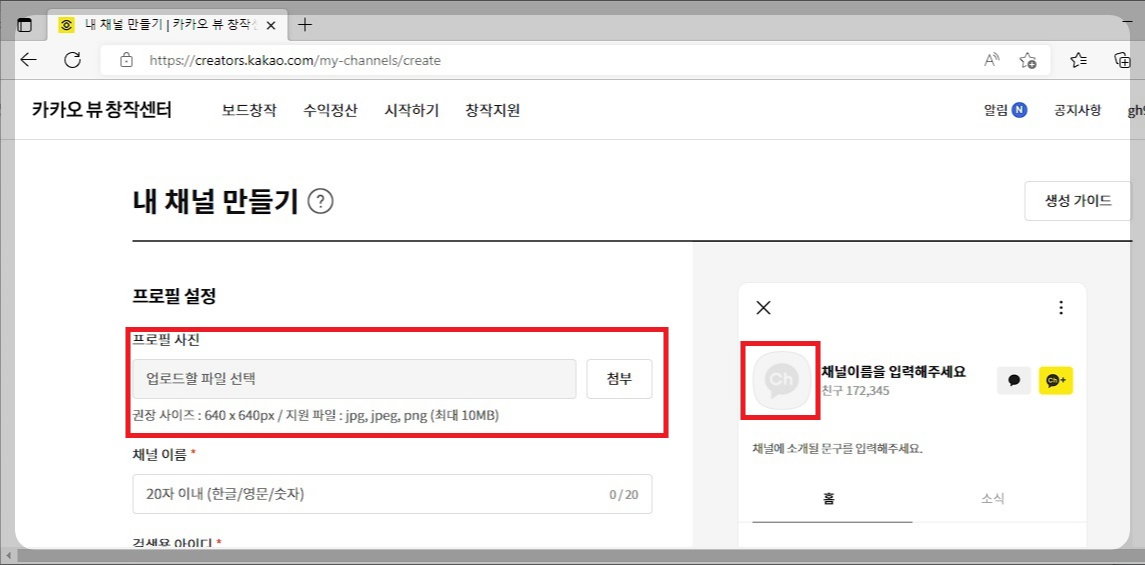Viewport: 1145px width, 565px height.
Task: Click the read aloud icon
Action: click(x=992, y=60)
